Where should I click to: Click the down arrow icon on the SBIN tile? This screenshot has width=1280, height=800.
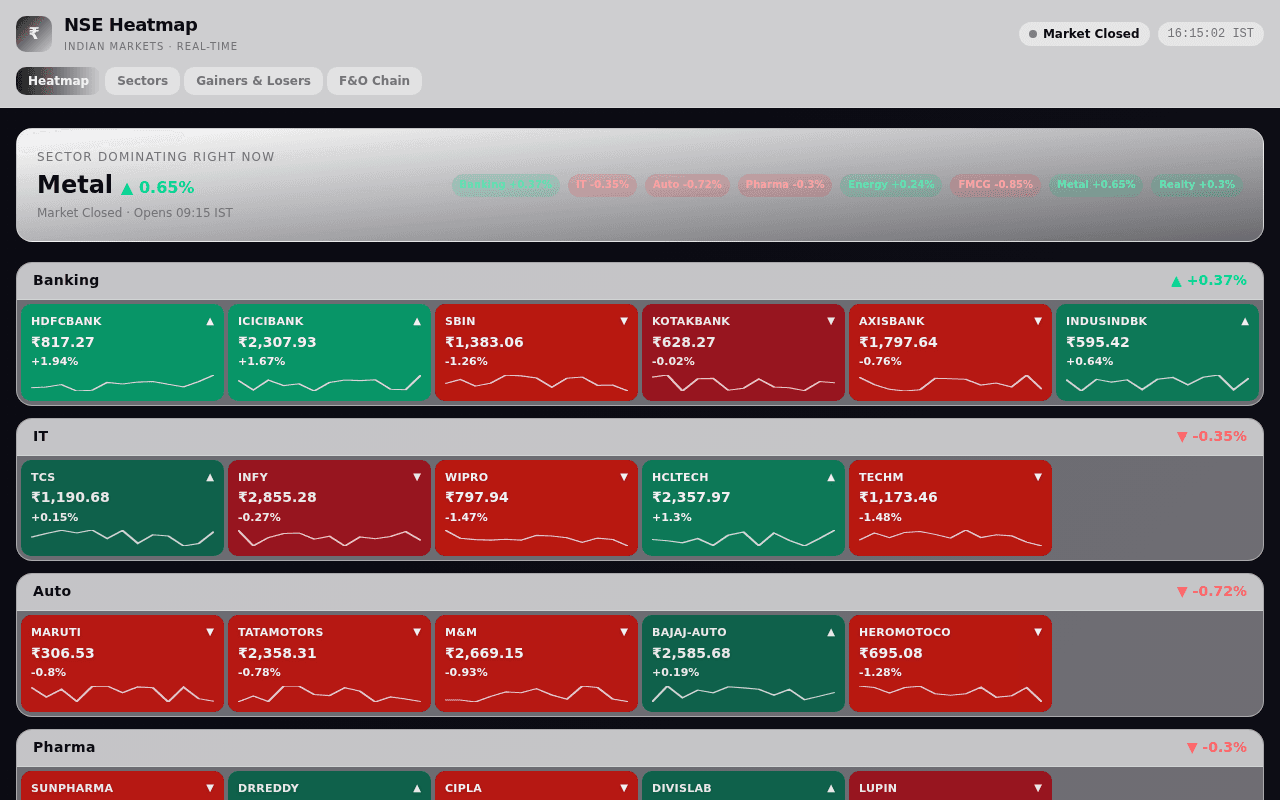pos(624,321)
